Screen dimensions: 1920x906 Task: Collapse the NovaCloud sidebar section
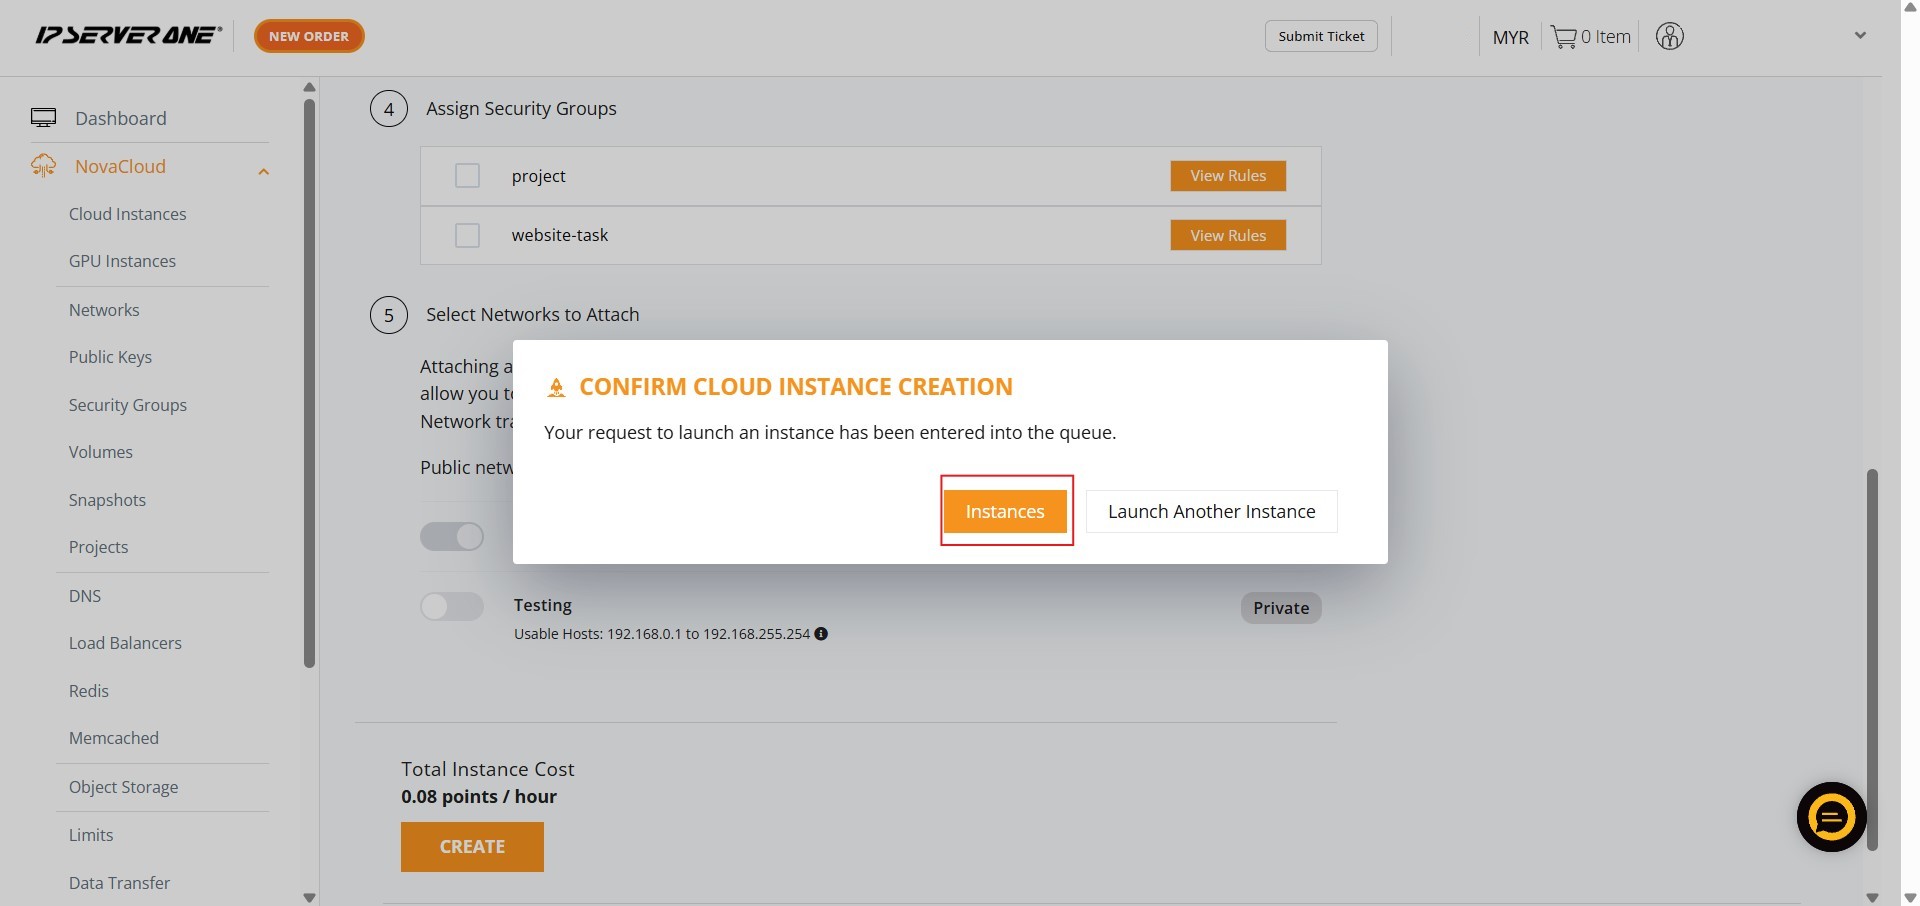tap(264, 171)
